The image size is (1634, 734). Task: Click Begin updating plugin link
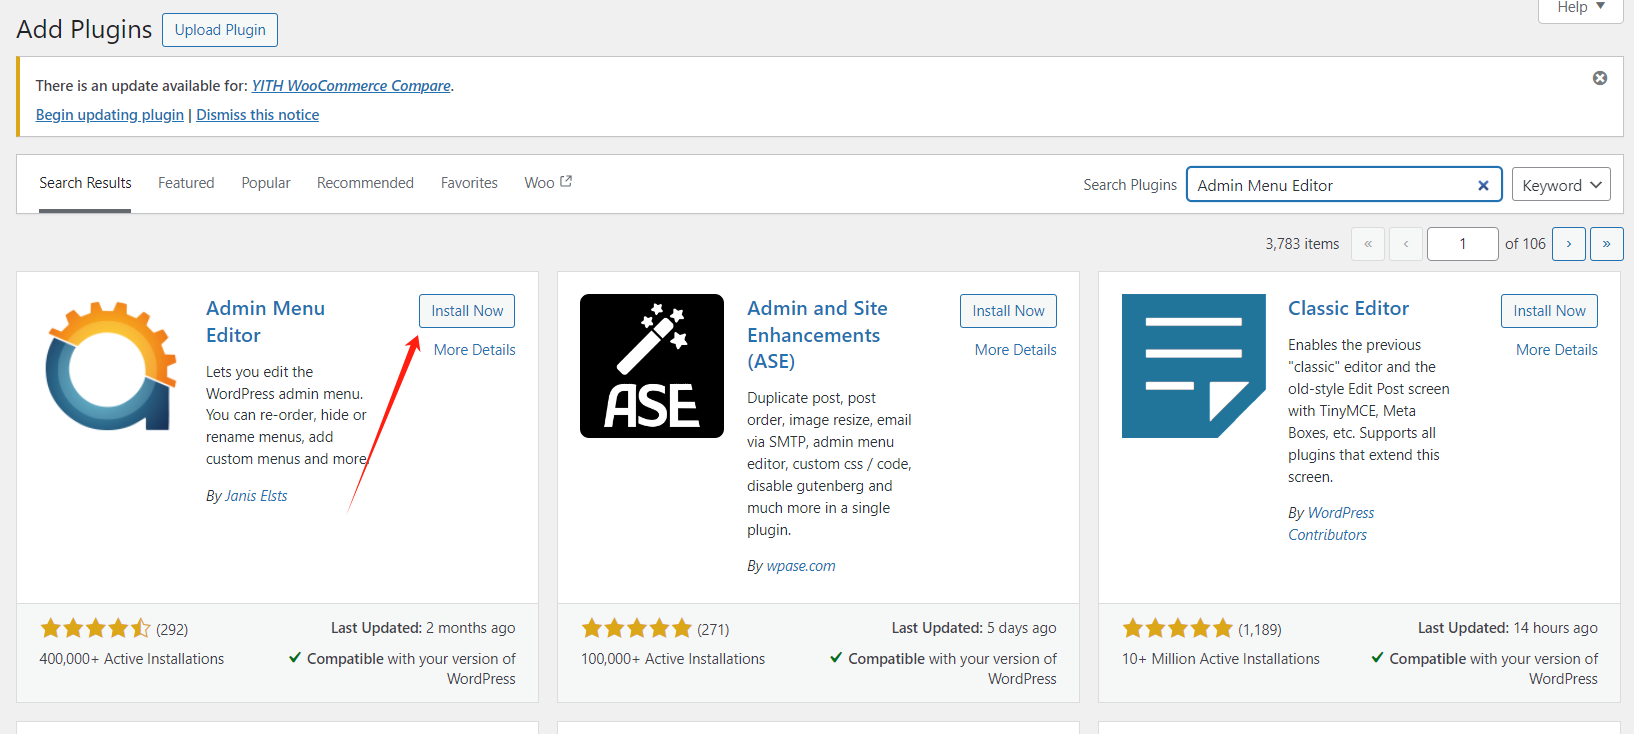tap(110, 115)
